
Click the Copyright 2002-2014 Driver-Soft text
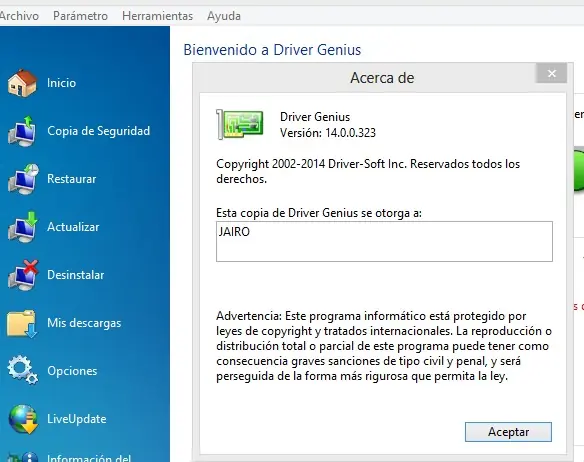click(368, 171)
